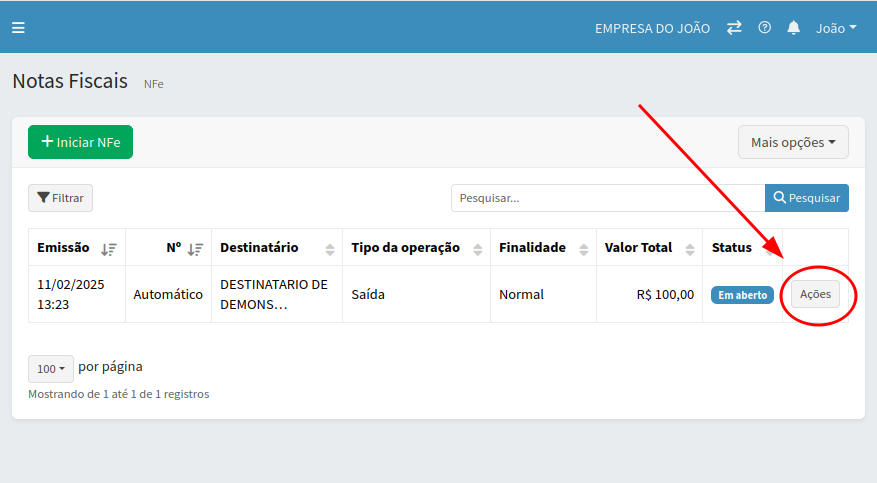Image resolution: width=877 pixels, height=483 pixels.
Task: Click the switch company arrows icon
Action: click(734, 28)
